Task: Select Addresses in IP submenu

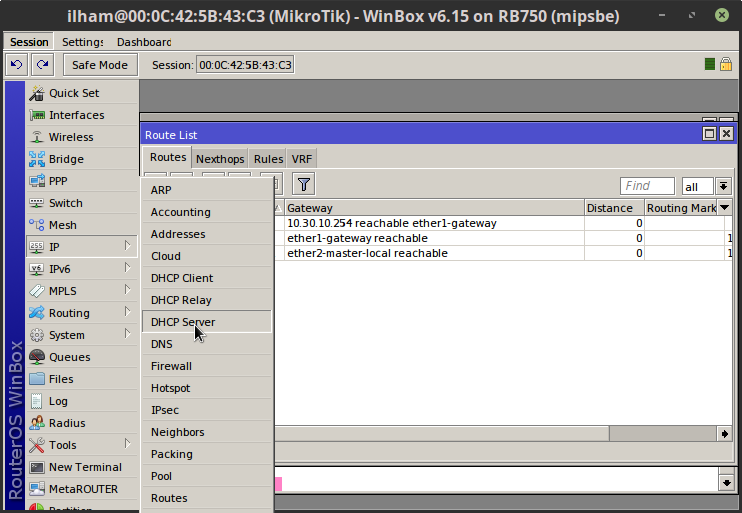Action: [x=207, y=234]
